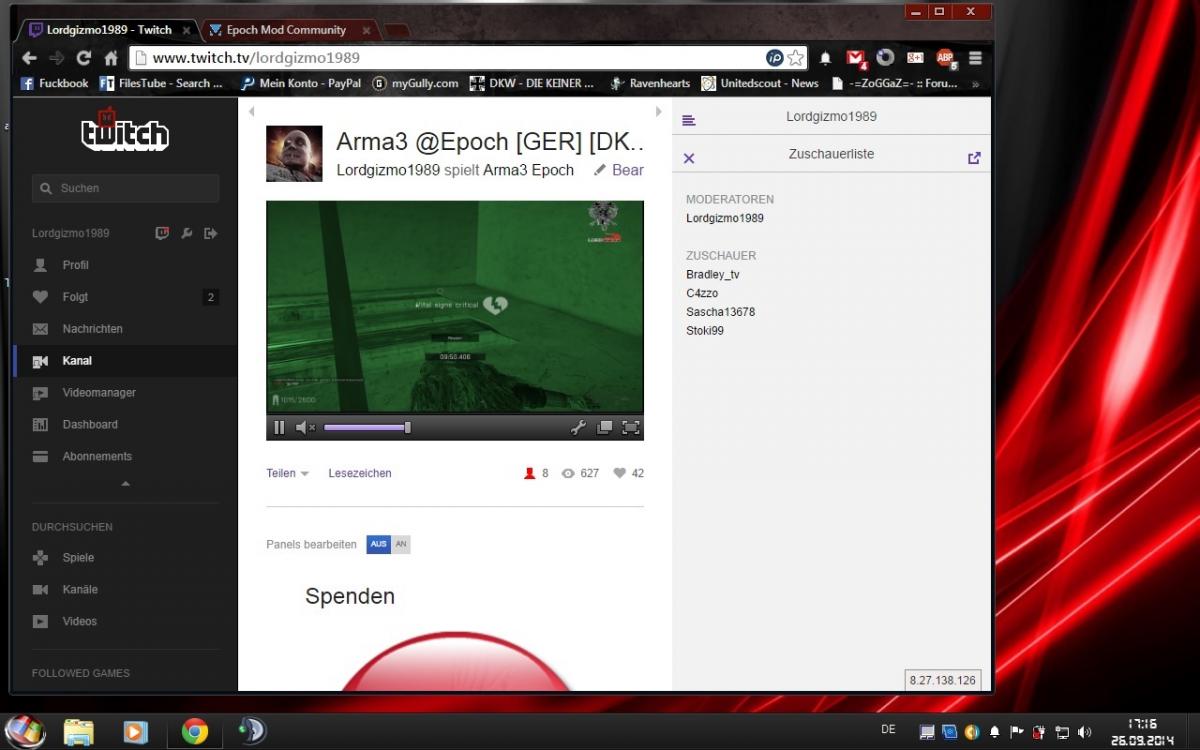Click the Twitch chat icon beside username
The height and width of the screenshot is (750, 1200).
point(162,233)
